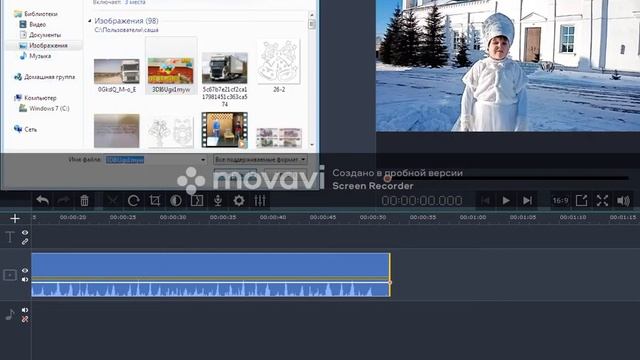Image resolution: width=640 pixels, height=360 pixels.
Task: Select Изображения library in file dialog
Action: coord(48,46)
